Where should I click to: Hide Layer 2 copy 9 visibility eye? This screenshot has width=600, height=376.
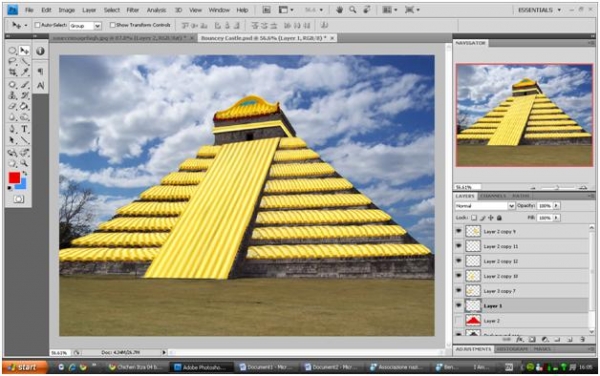(x=458, y=231)
